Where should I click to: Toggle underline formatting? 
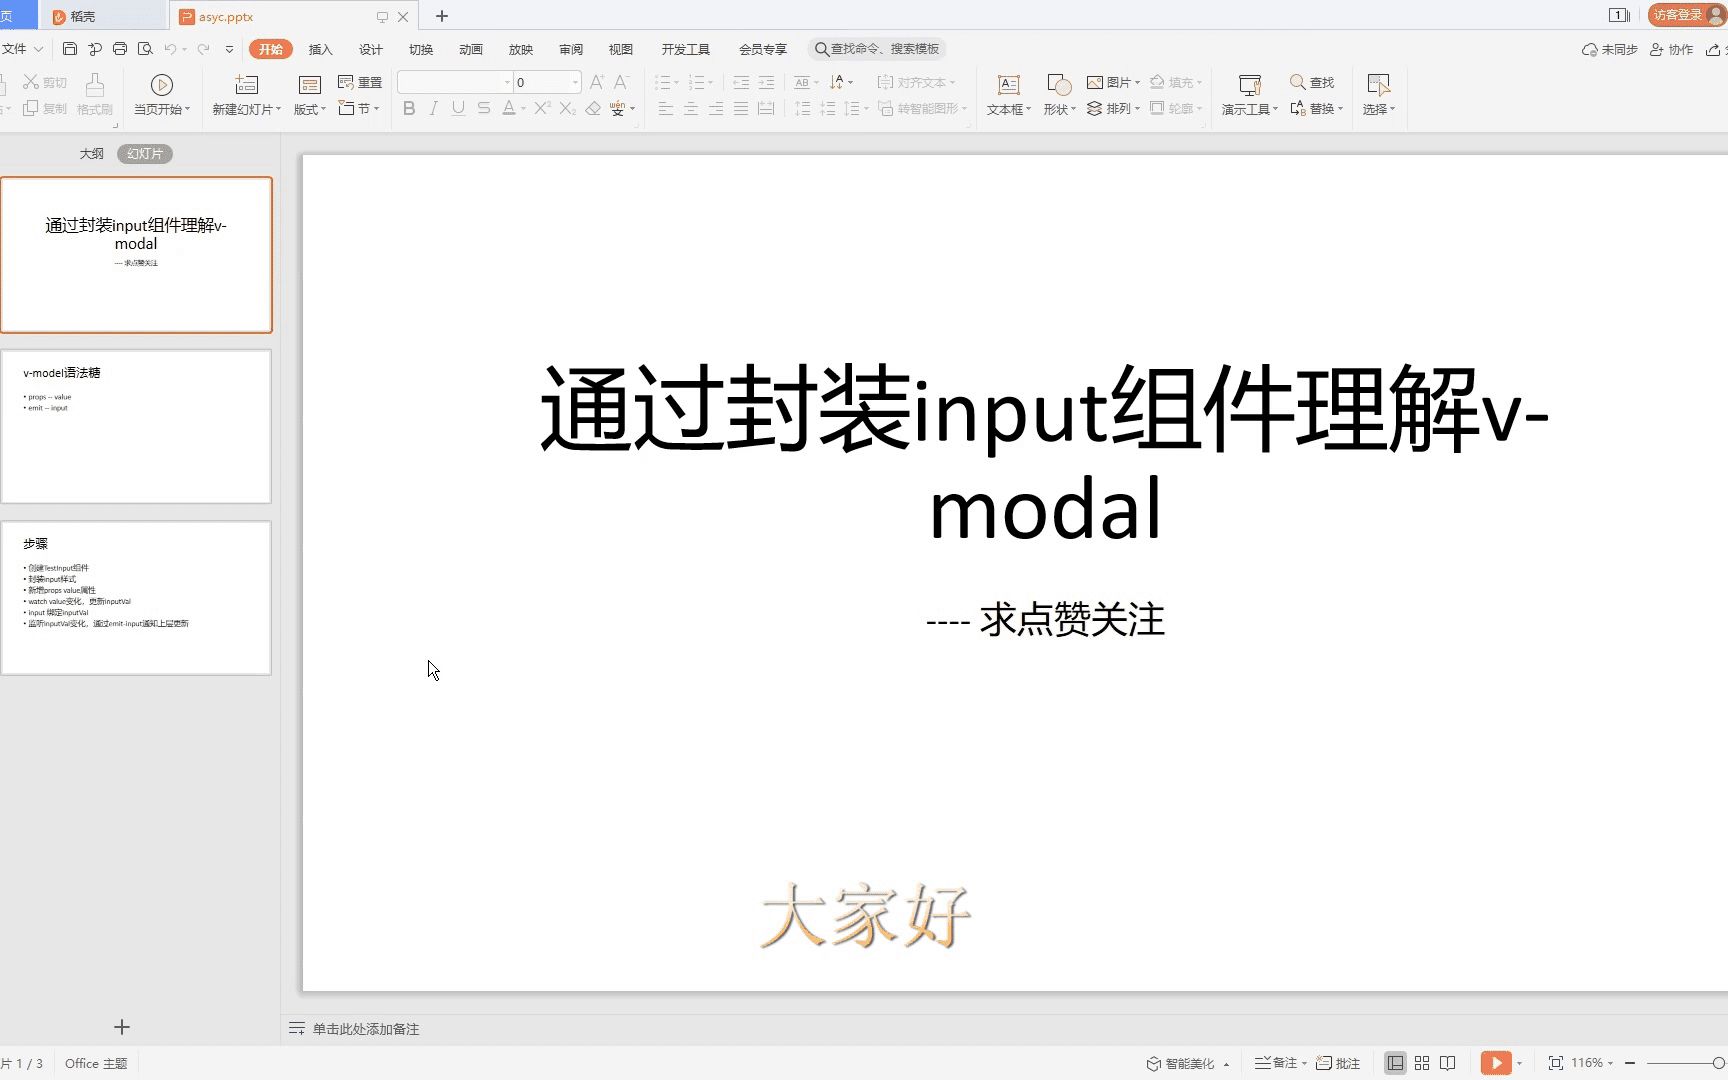pos(458,109)
